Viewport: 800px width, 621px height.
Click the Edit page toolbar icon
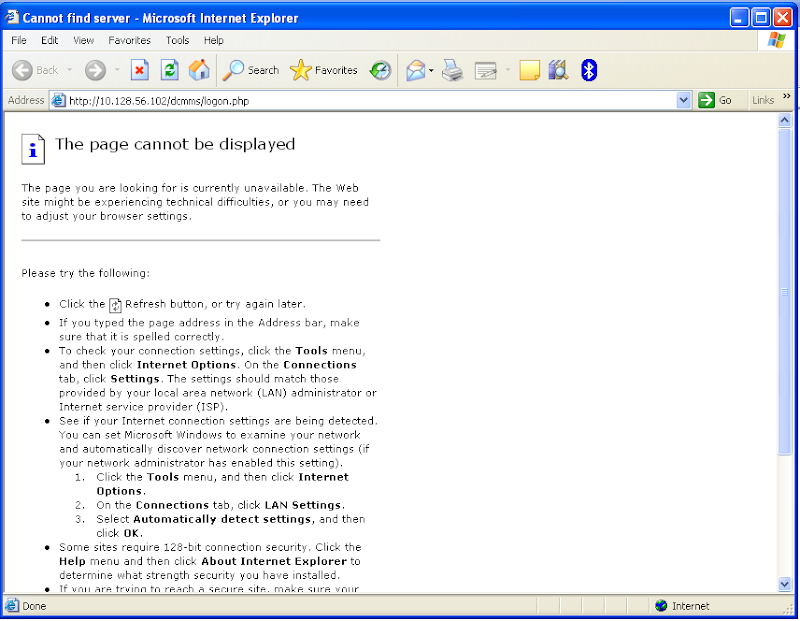click(485, 70)
